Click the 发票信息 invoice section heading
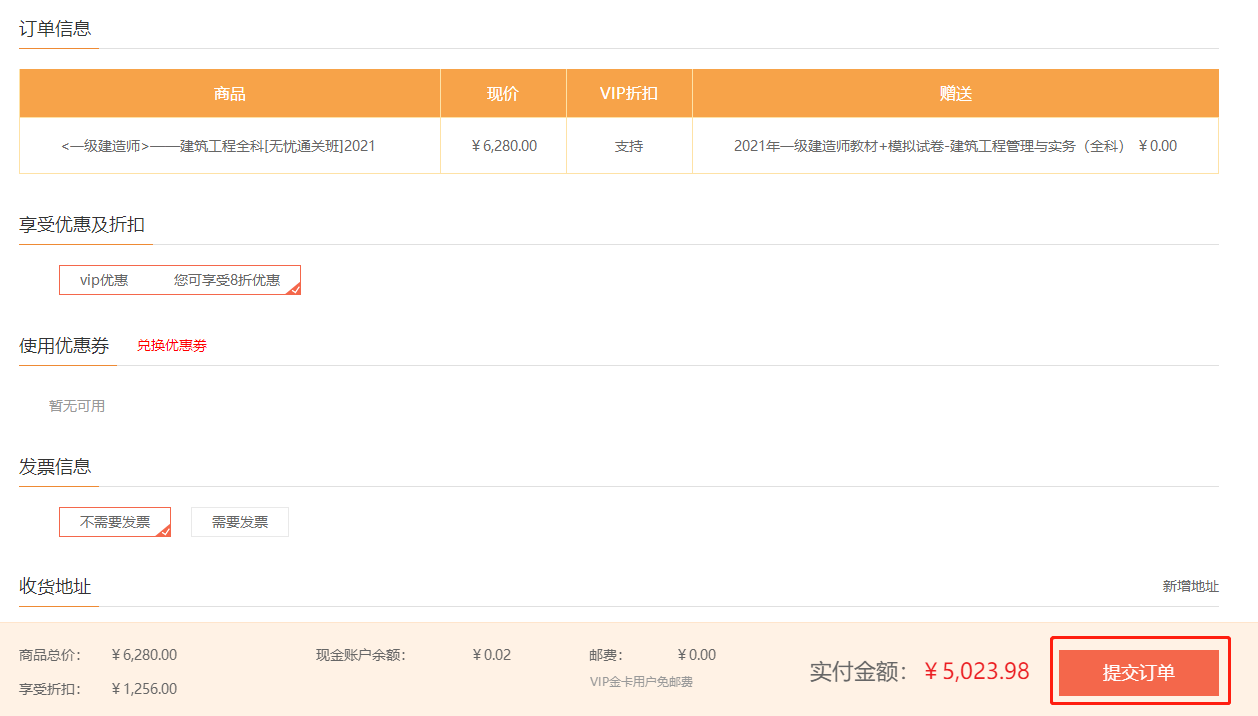 [x=53, y=467]
